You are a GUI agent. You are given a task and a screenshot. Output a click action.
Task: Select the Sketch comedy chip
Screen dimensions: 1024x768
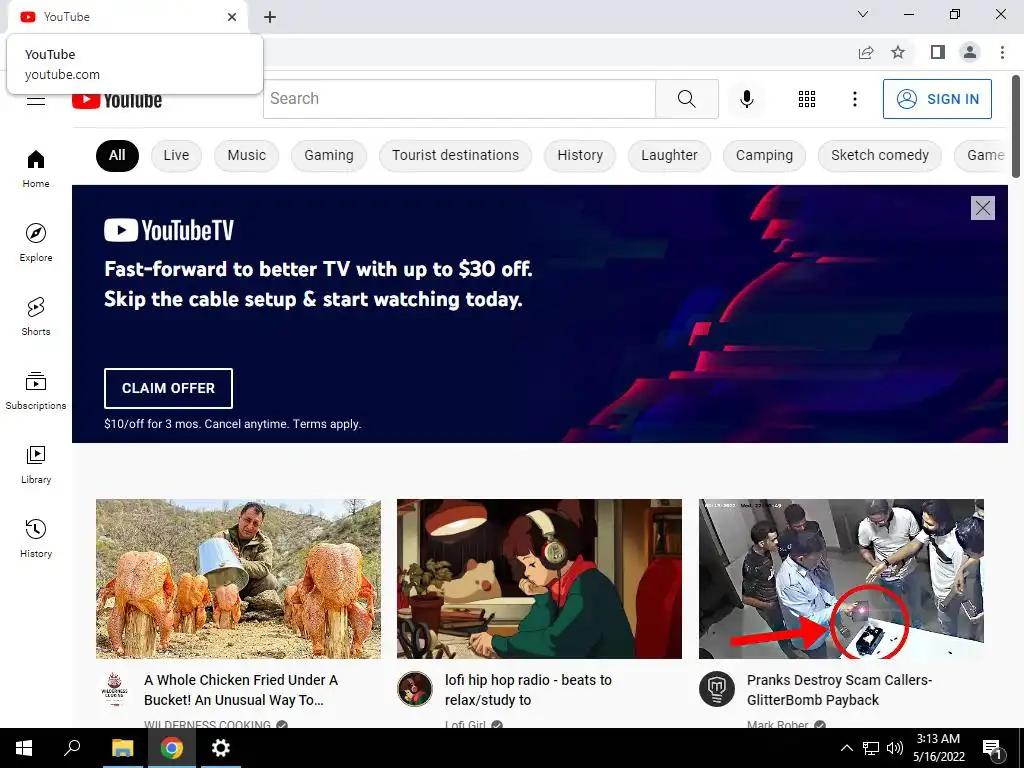pyautogui.click(x=880, y=155)
